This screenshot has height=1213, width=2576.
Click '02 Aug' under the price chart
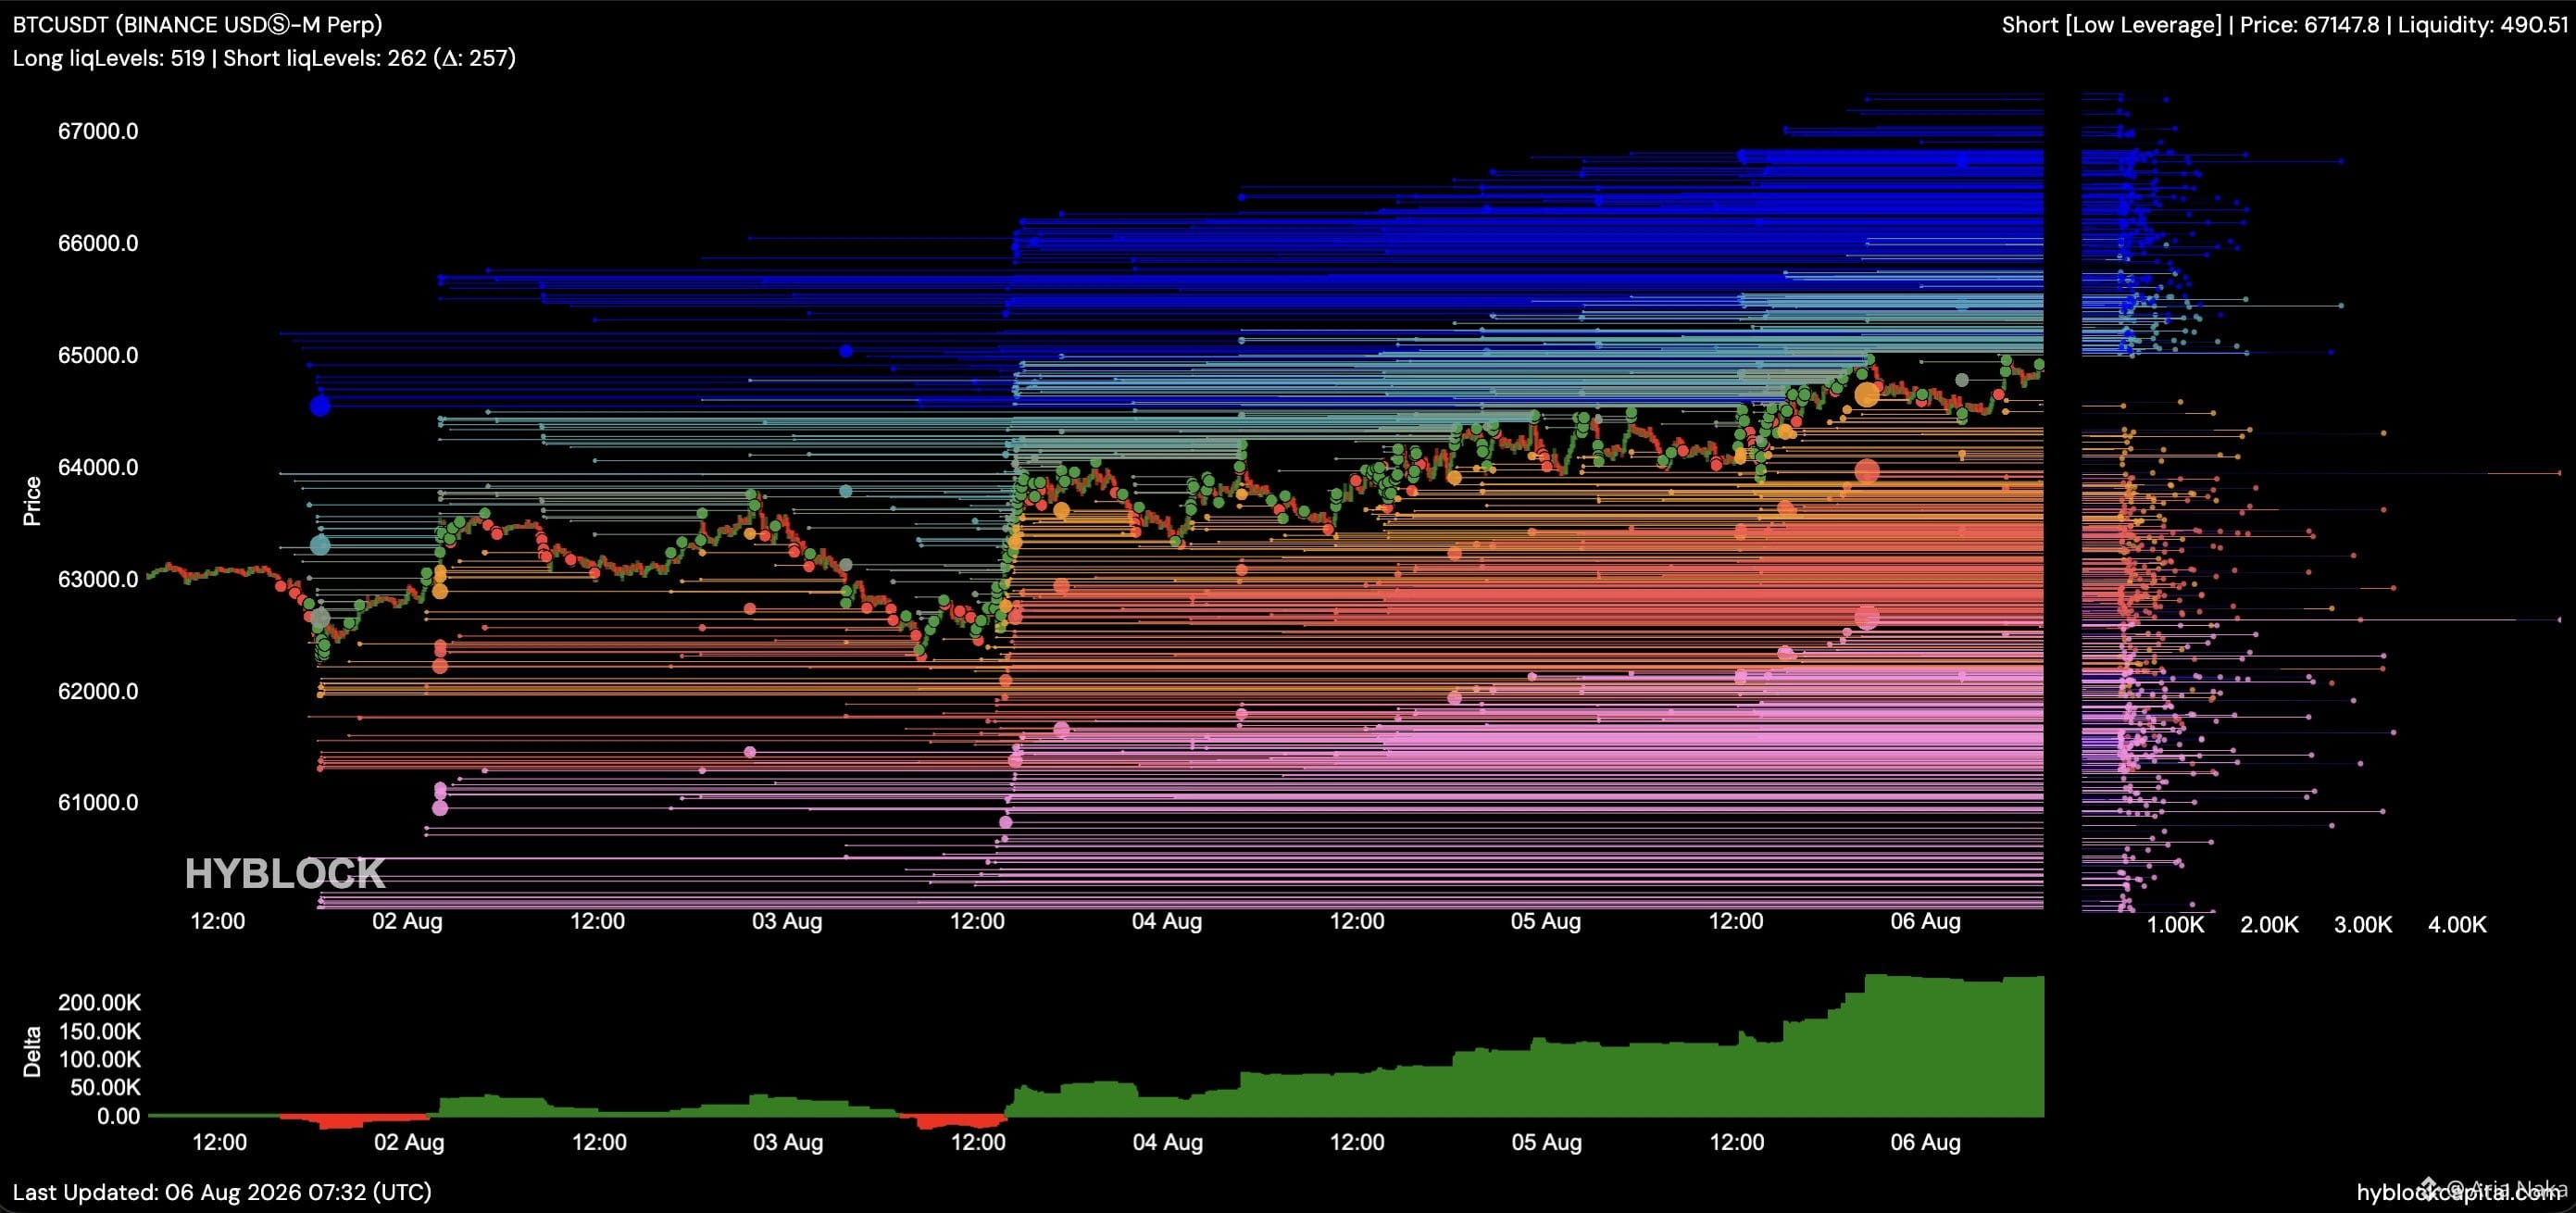point(407,921)
